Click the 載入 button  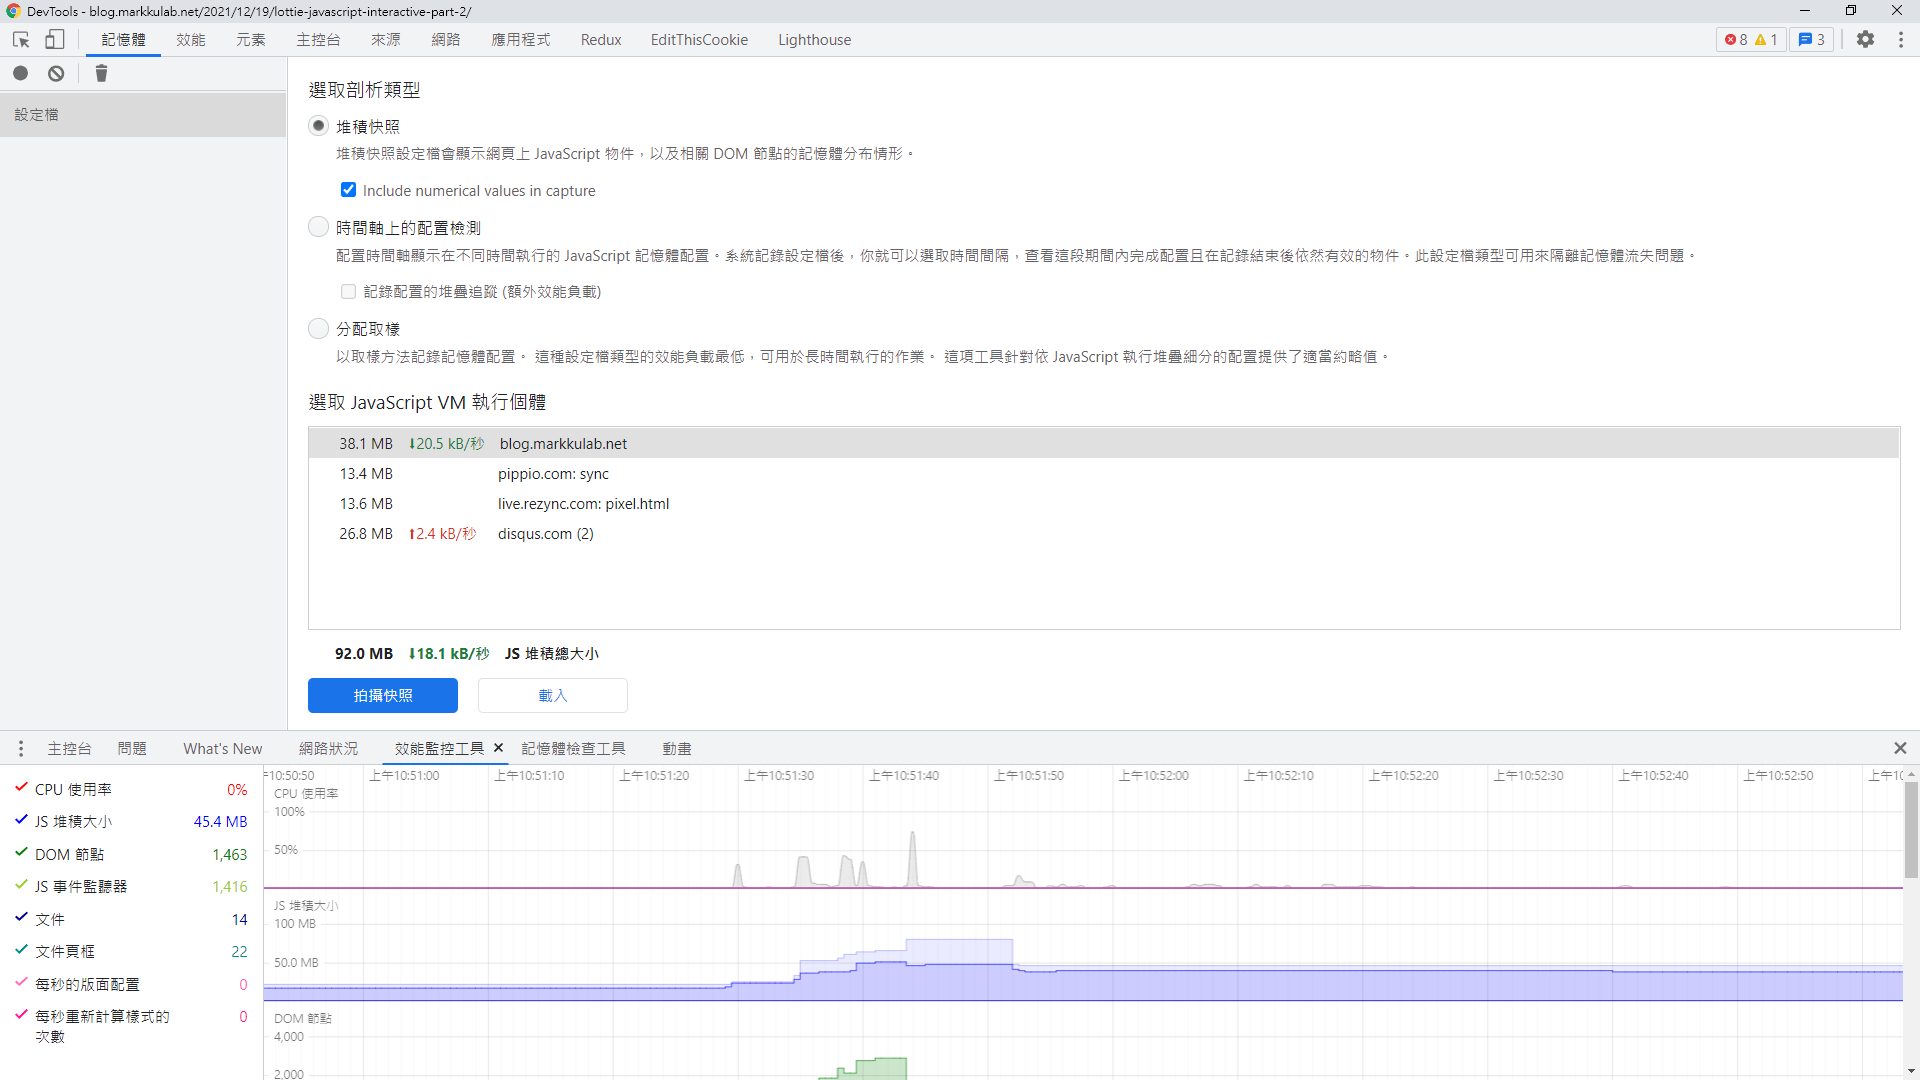(x=552, y=695)
